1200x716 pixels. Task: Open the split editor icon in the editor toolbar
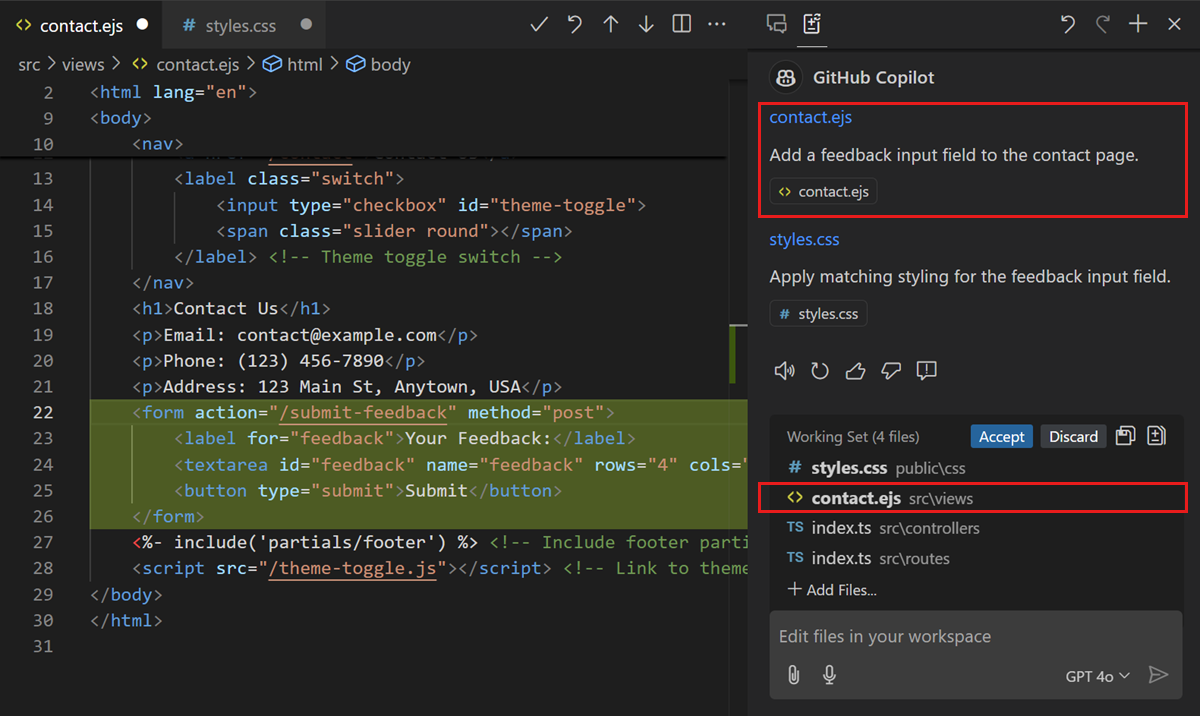click(x=681, y=23)
